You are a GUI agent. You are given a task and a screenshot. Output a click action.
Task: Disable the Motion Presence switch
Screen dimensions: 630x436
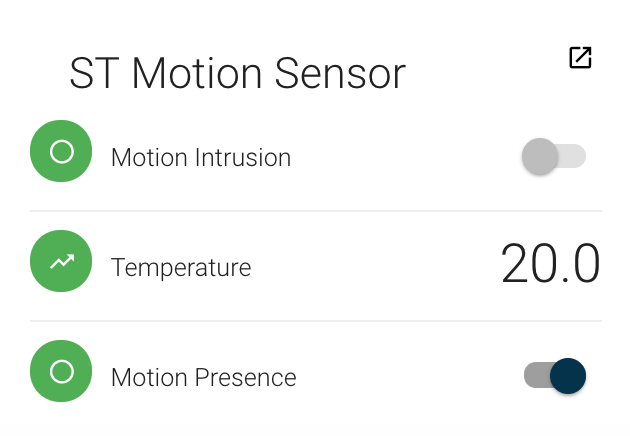point(555,376)
